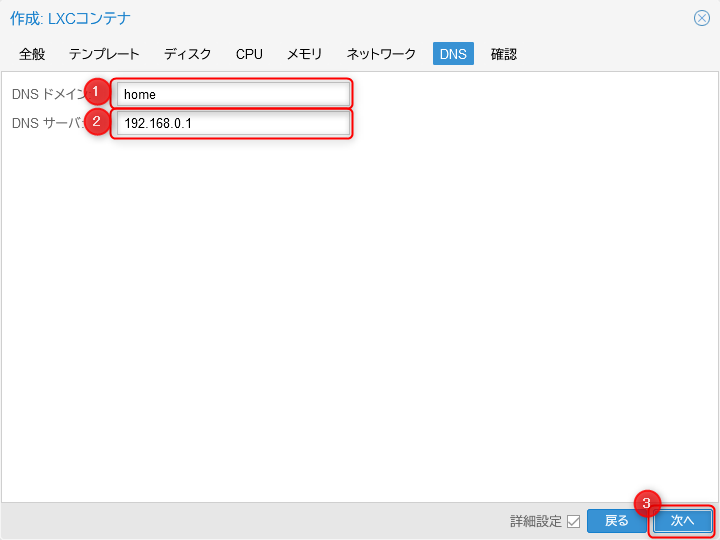The image size is (720, 540).
Task: Click the DNS サーバ label
Action: [45, 125]
